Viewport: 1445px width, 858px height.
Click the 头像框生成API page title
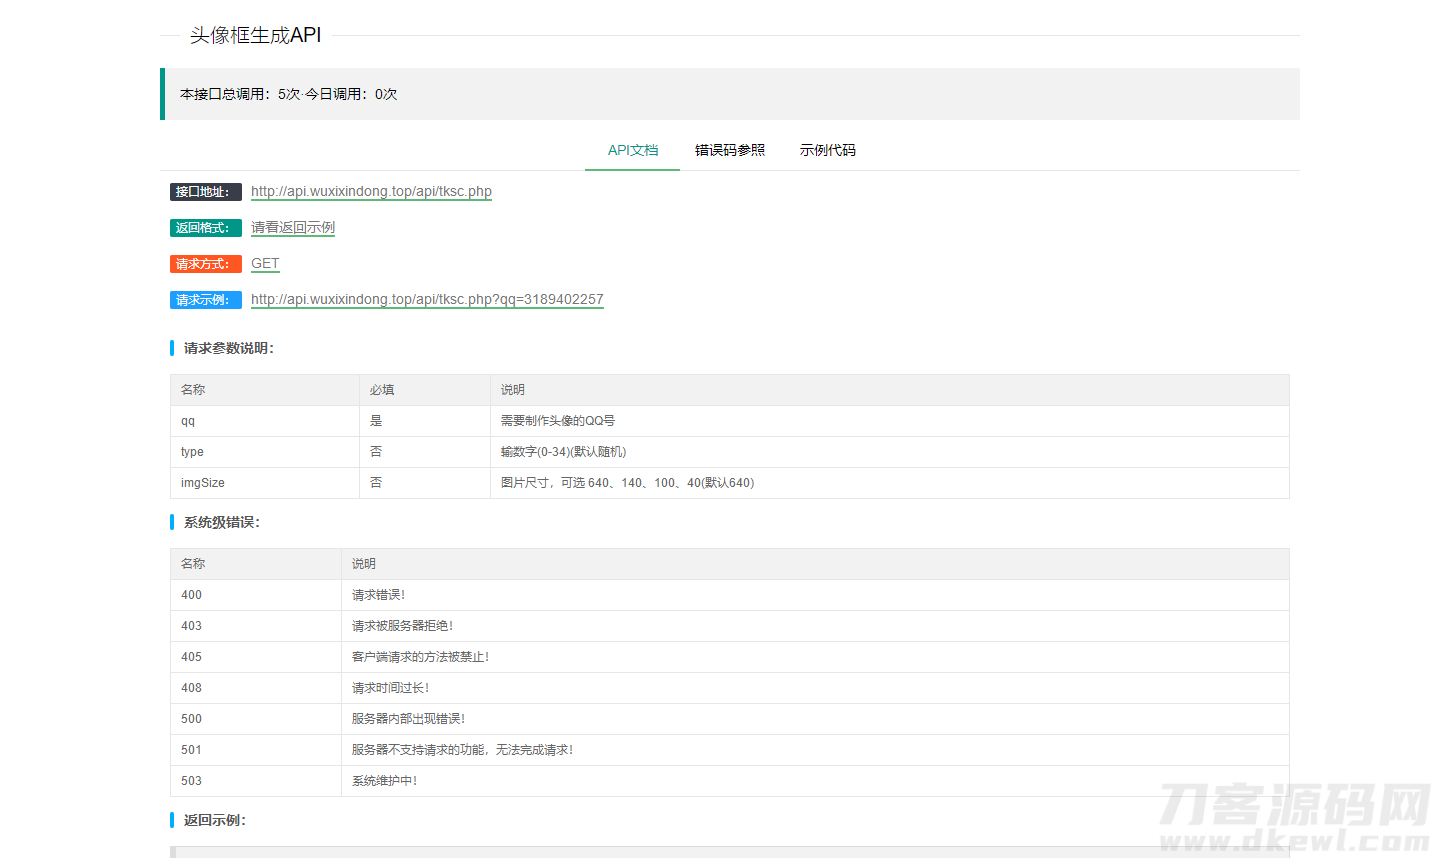point(256,35)
